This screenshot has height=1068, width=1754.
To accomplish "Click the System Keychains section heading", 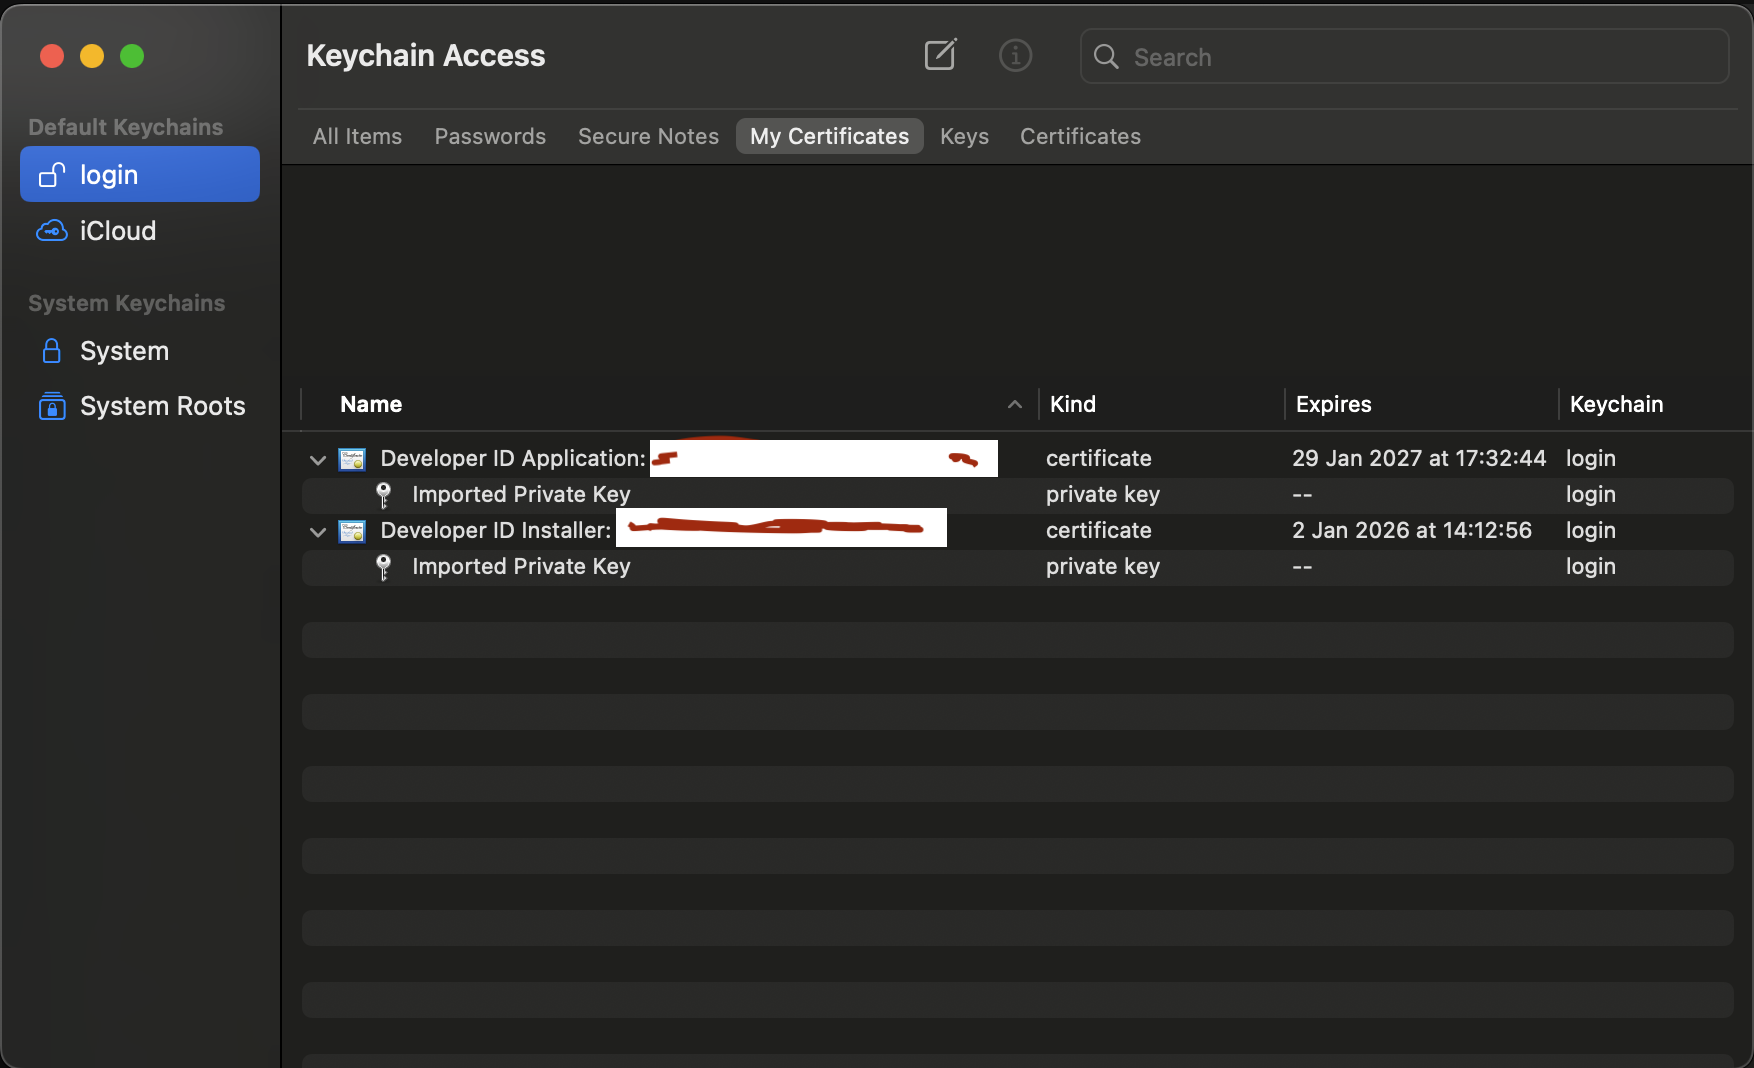I will click(127, 303).
